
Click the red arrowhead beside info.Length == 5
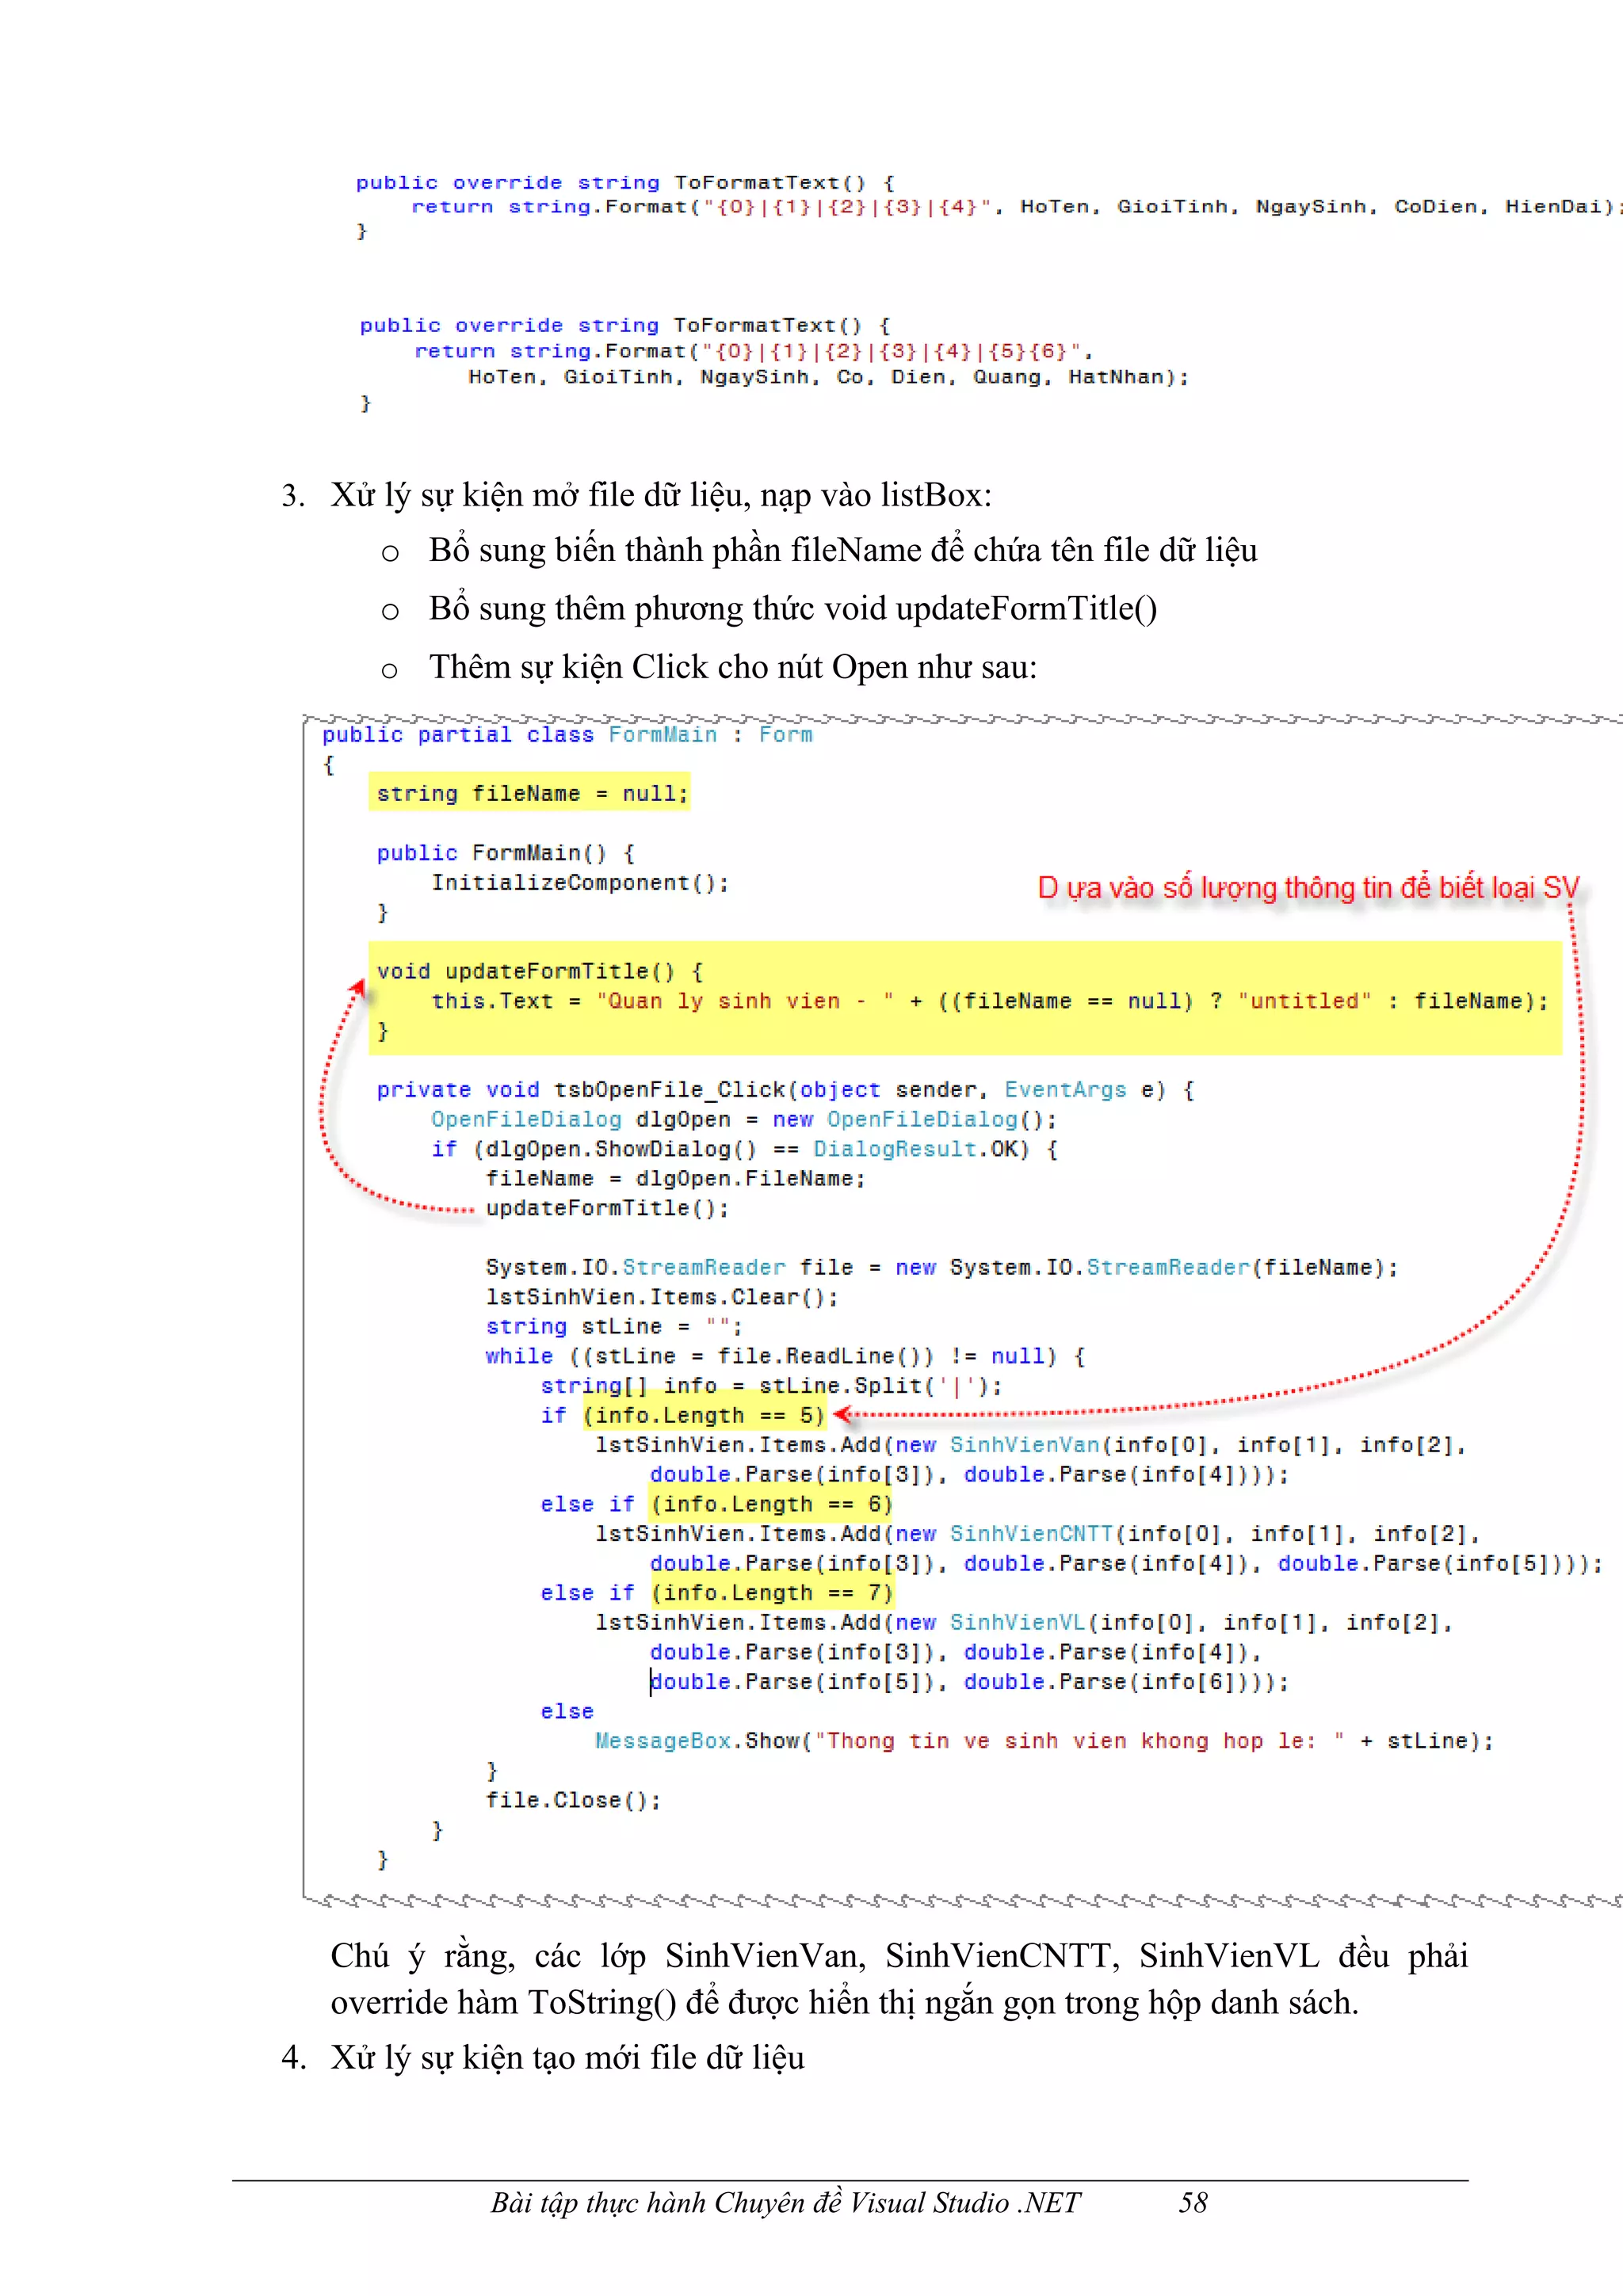pos(842,1414)
